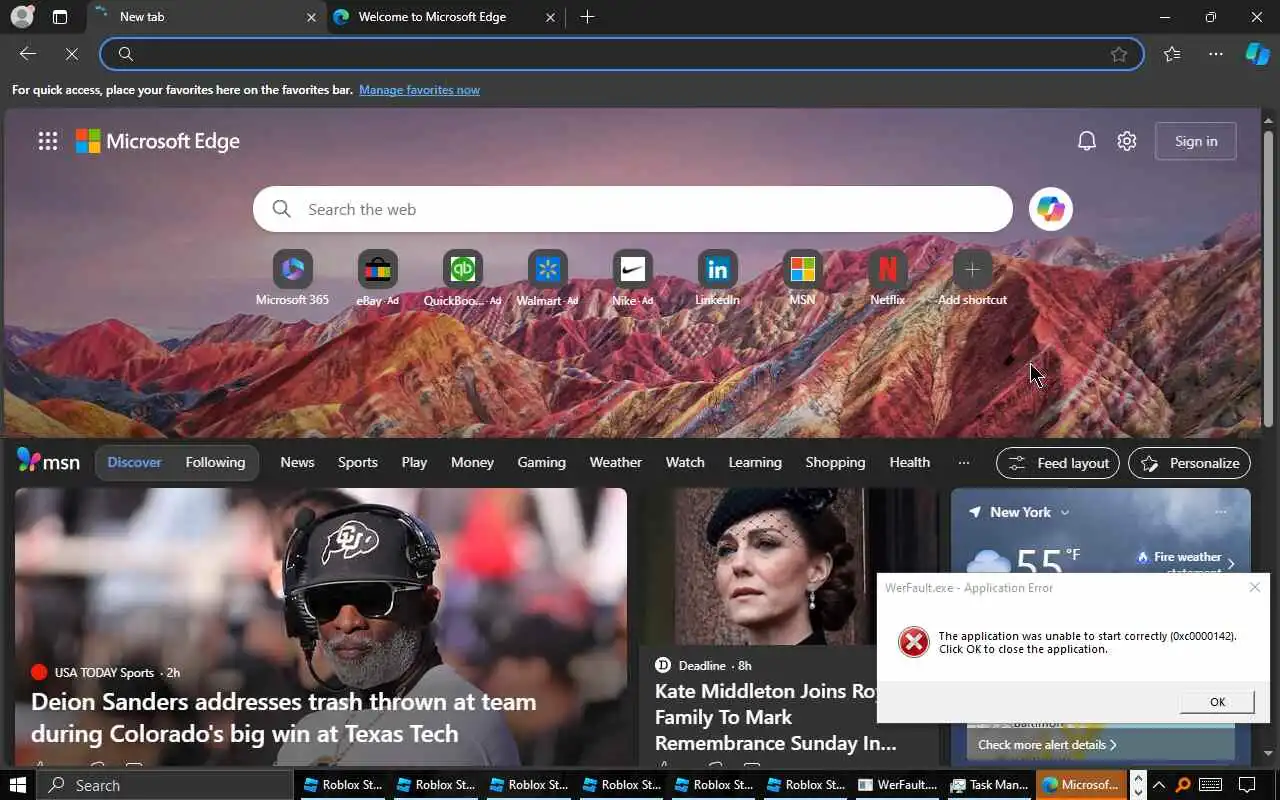Click the address bar input
1280x800 pixels.
621,54
